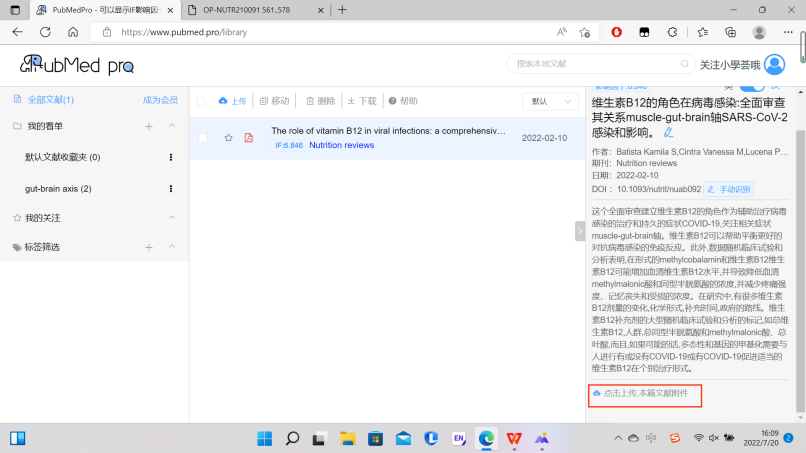Image resolution: width=806 pixels, height=453 pixels.
Task: Click the browser address bar
Action: [x=329, y=32]
